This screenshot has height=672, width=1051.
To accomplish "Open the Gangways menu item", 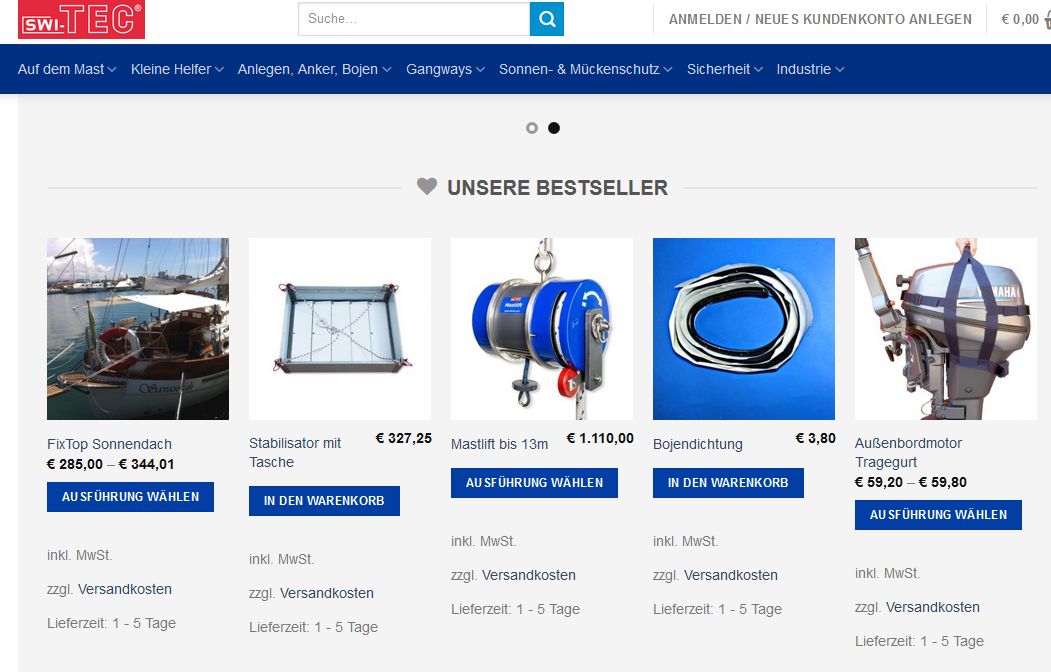I will click(445, 69).
